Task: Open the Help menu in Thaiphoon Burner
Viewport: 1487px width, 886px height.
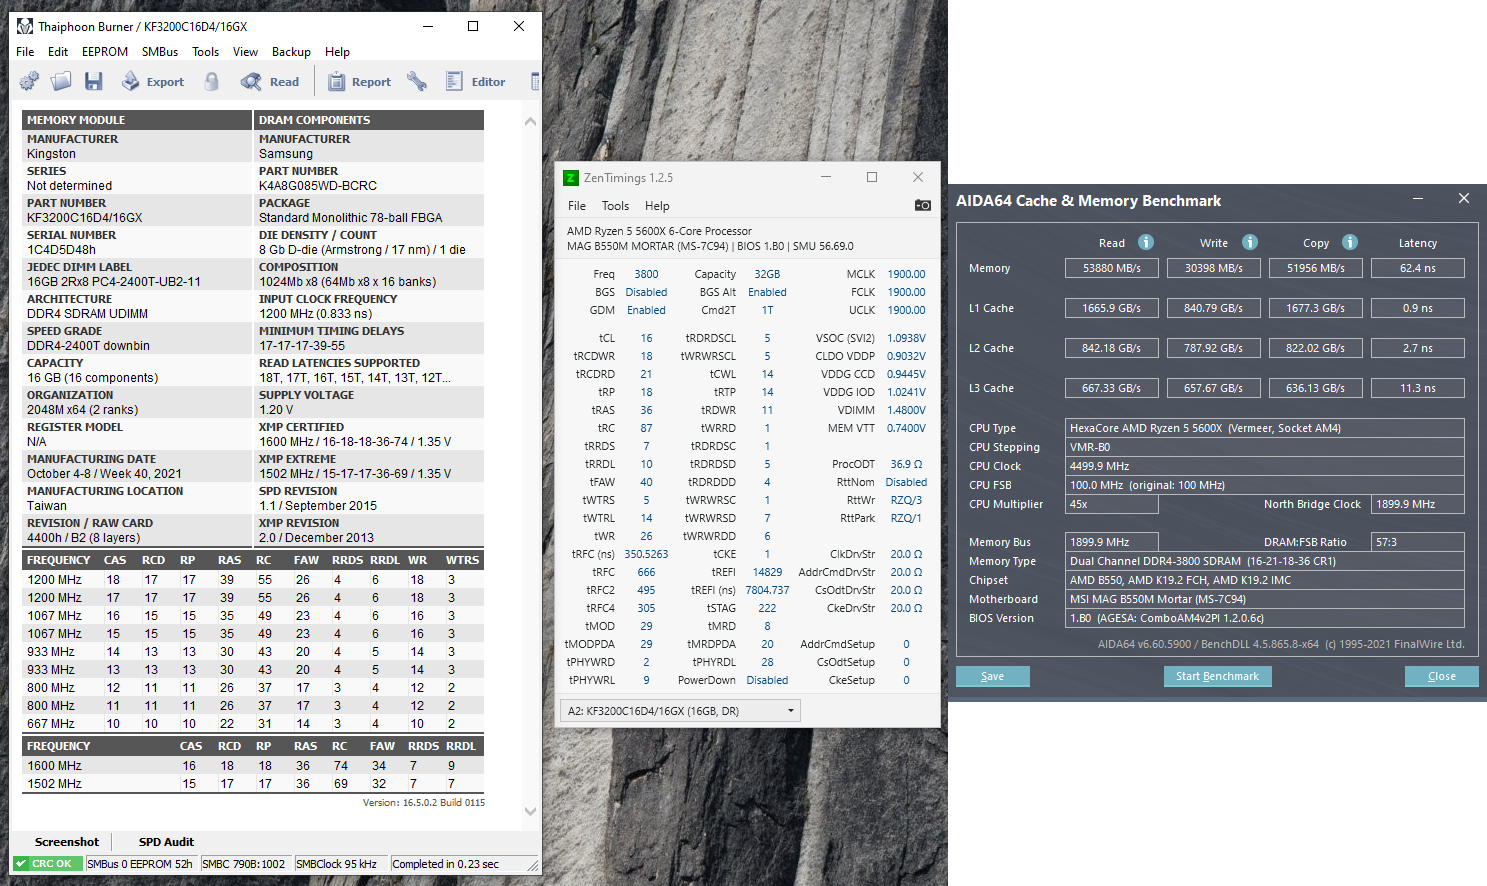Action: (337, 52)
